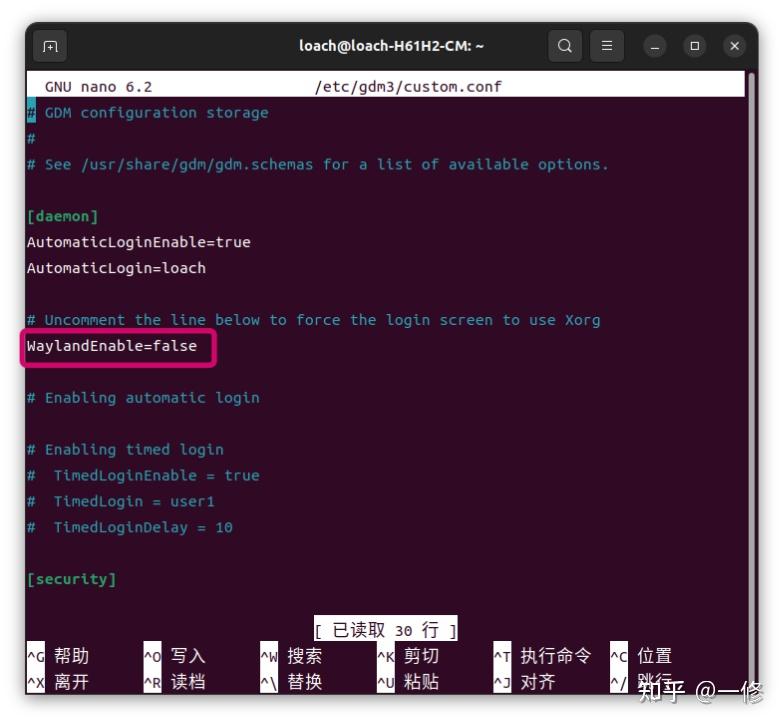Open the terminal hamburger menu

[606, 46]
